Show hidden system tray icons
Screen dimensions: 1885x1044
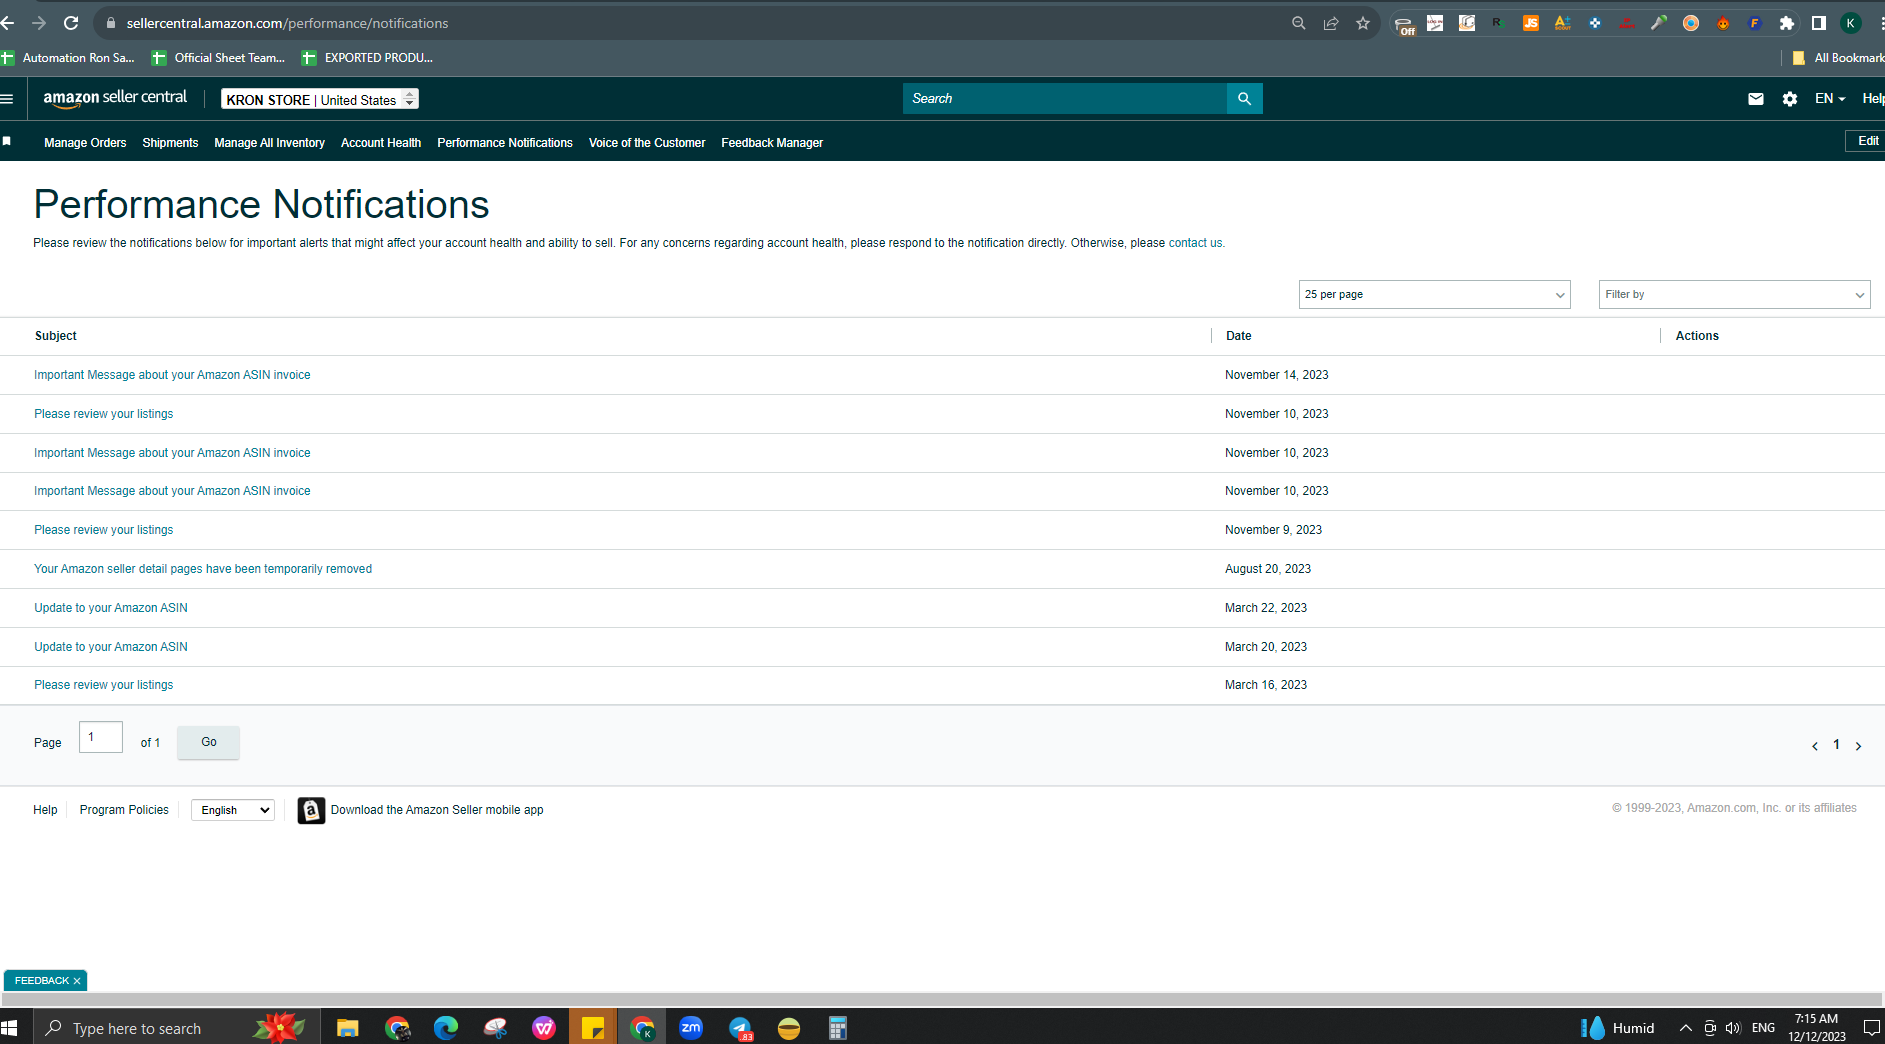point(1686,1028)
